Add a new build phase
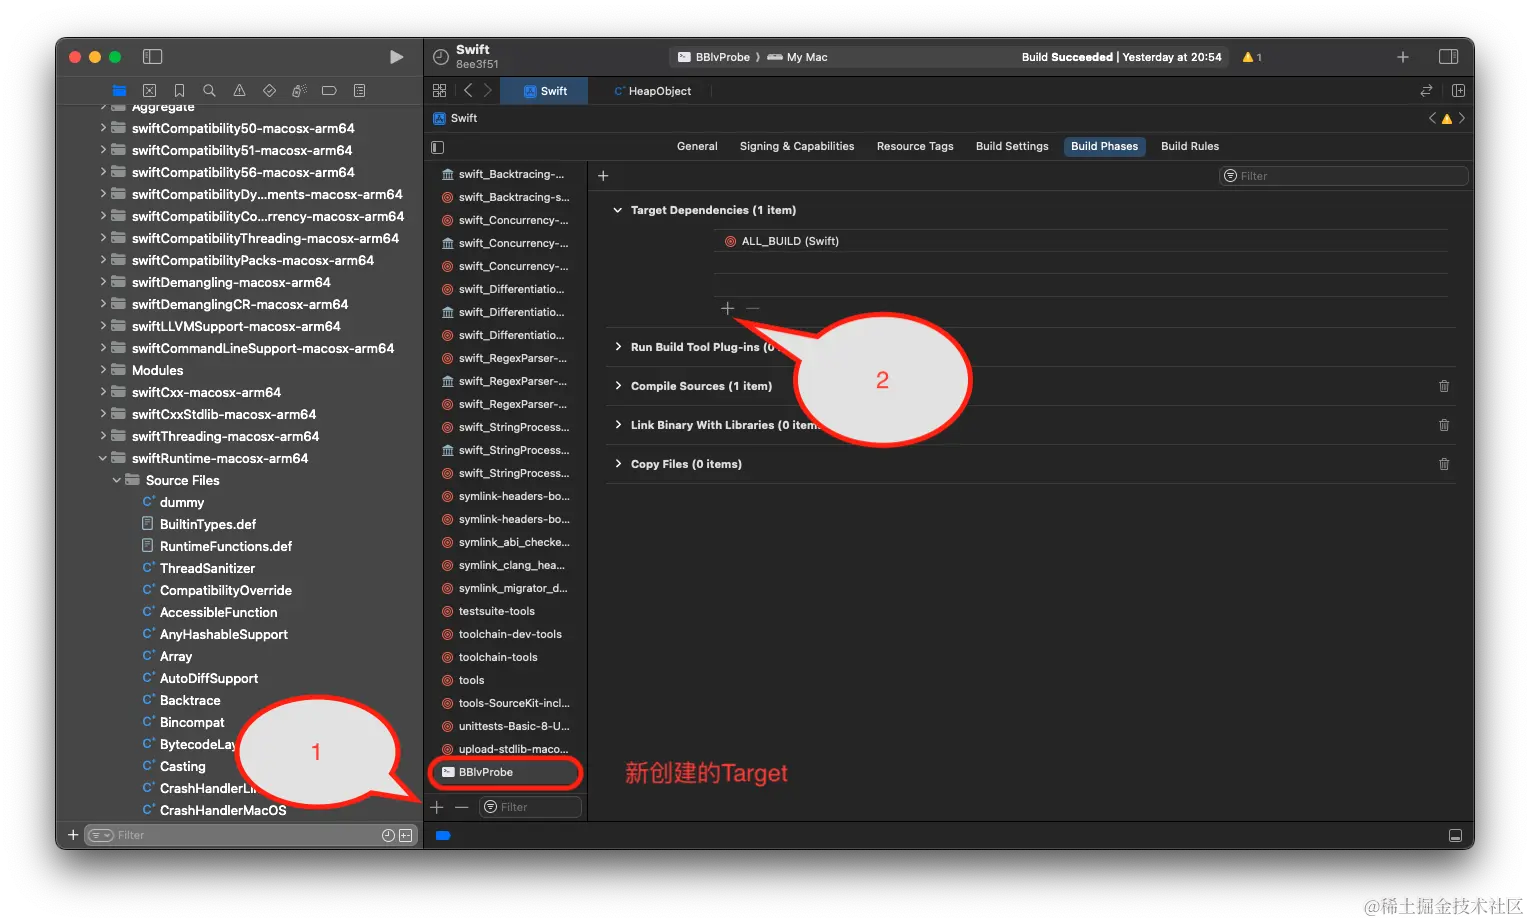Screen dimensions: 1530x923 point(603,176)
